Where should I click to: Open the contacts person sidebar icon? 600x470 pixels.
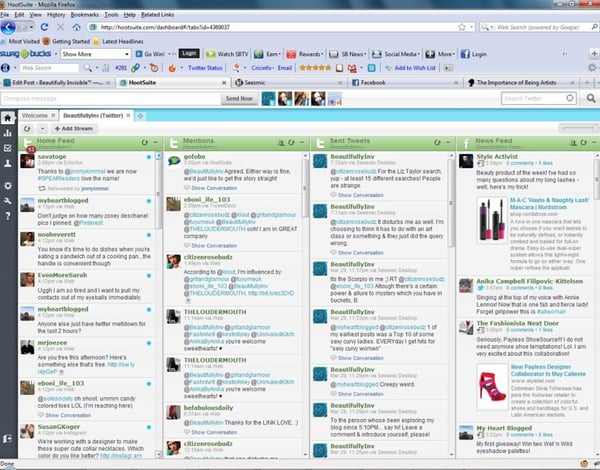pyautogui.click(x=8, y=163)
